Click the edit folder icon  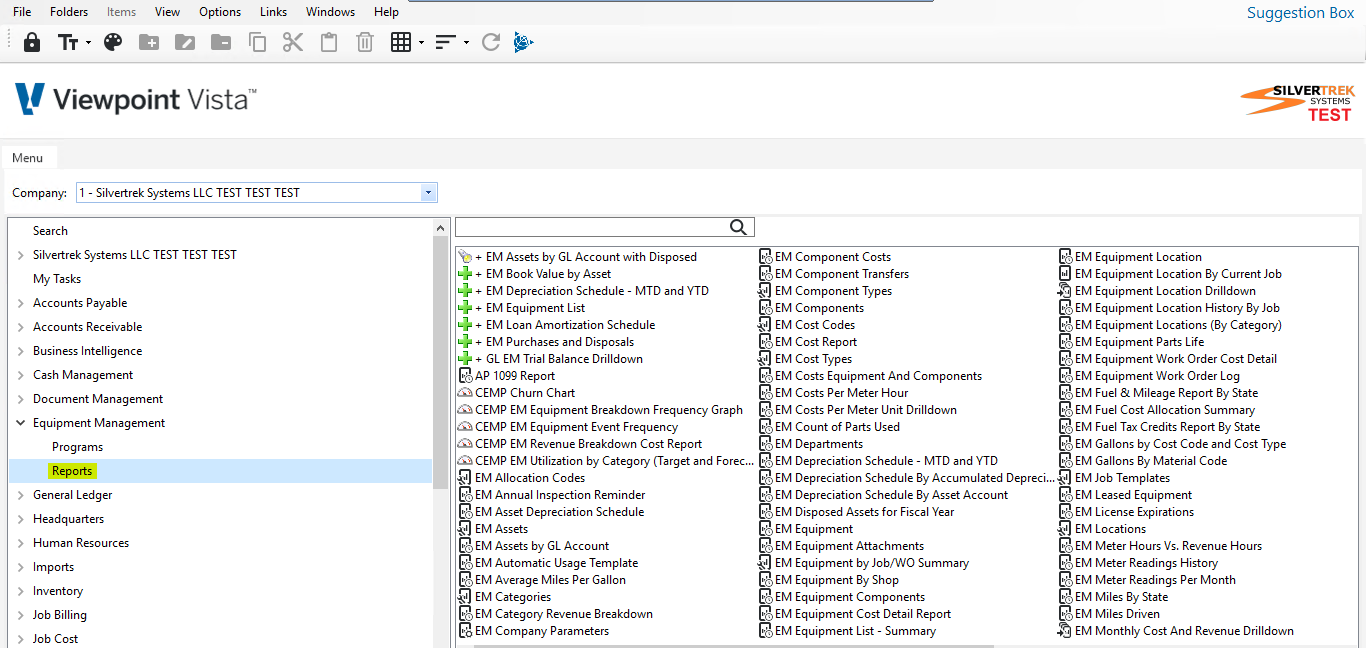click(185, 42)
